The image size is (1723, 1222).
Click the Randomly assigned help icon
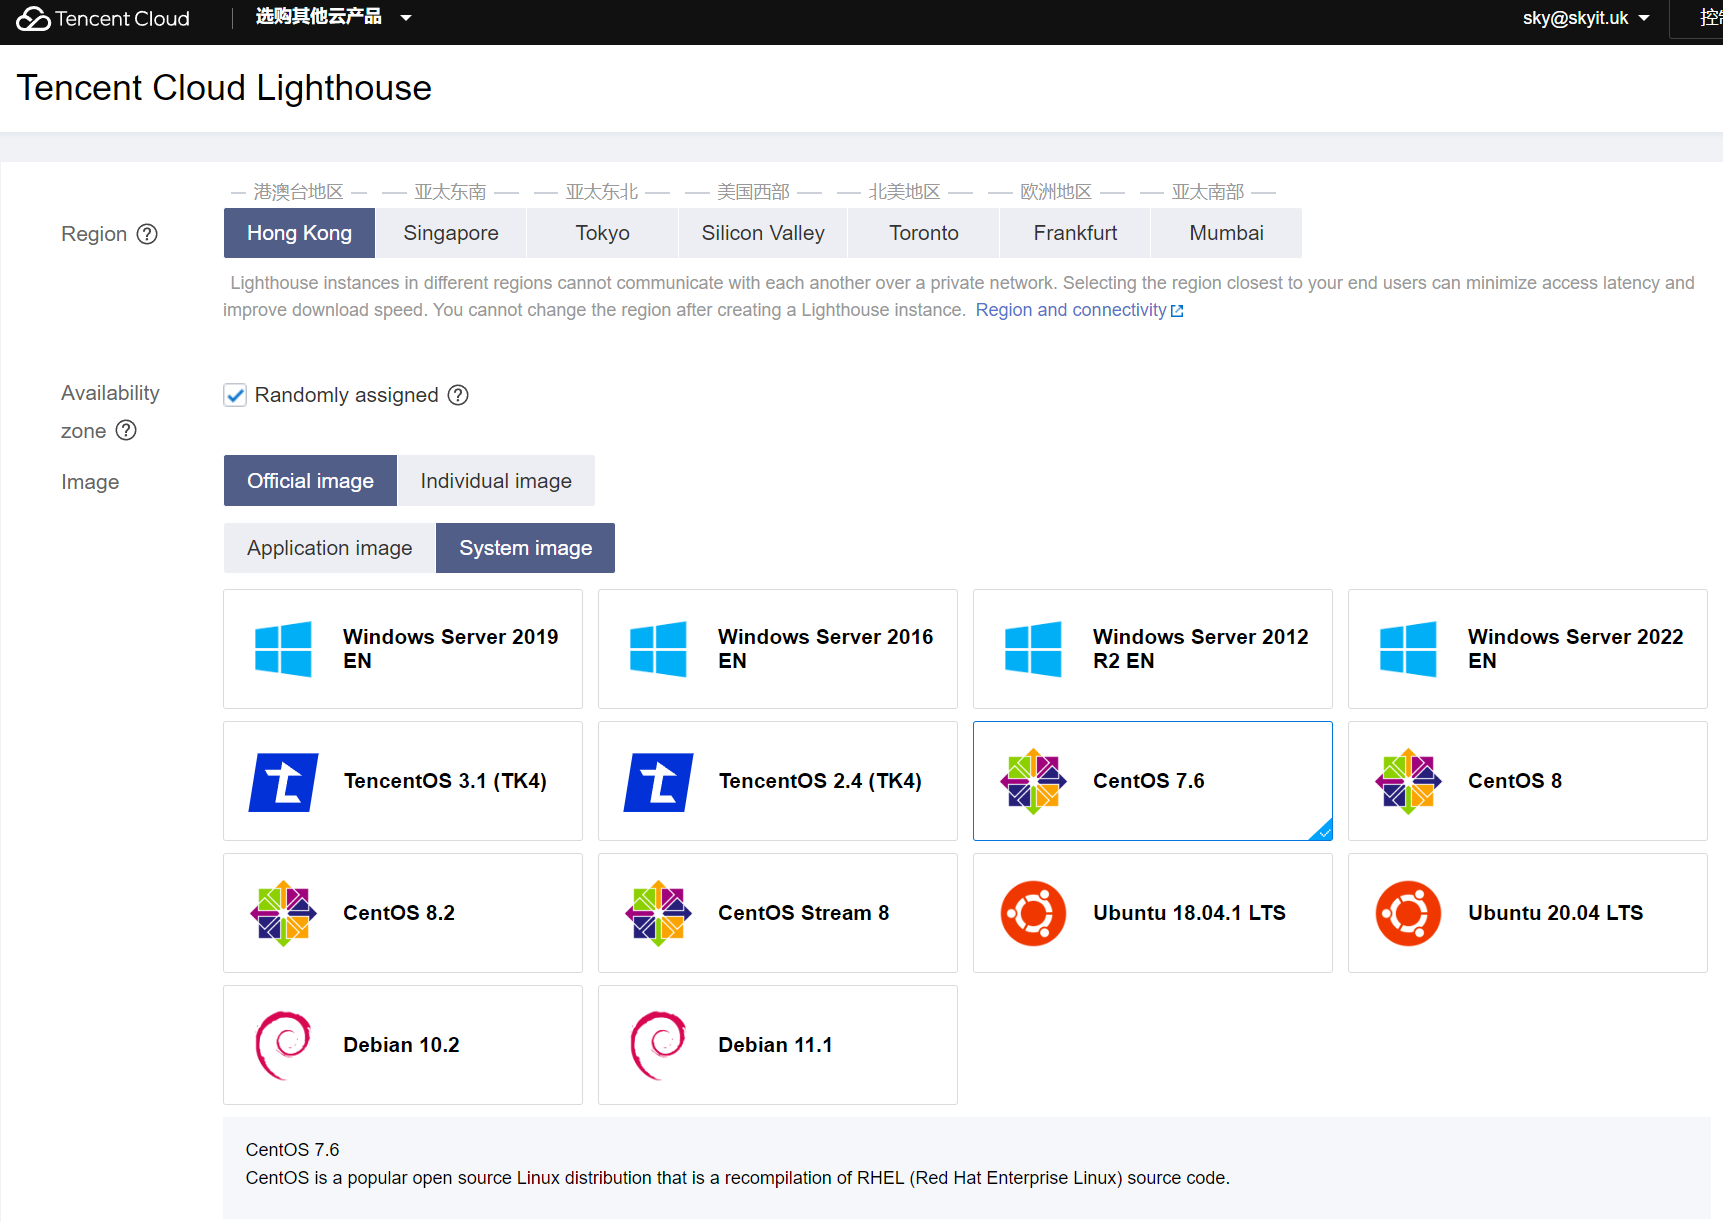click(458, 395)
